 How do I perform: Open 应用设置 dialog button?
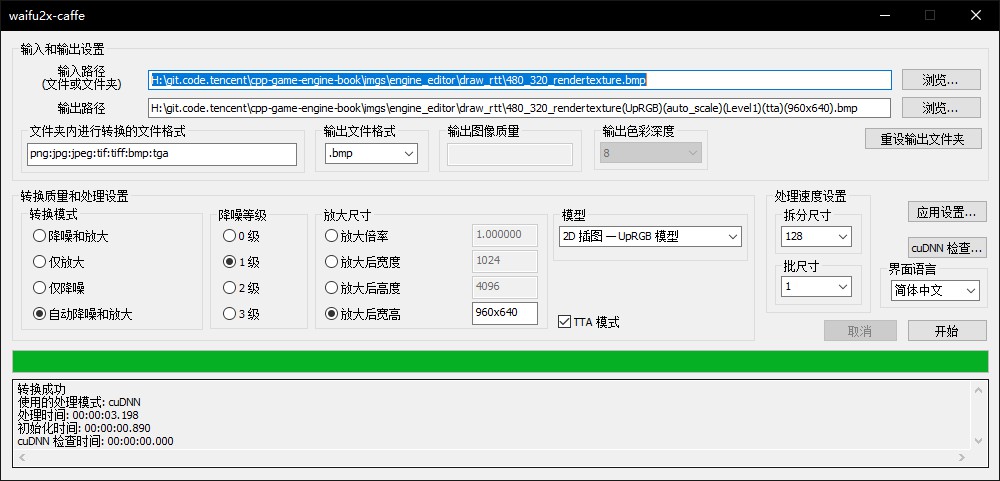click(x=946, y=212)
